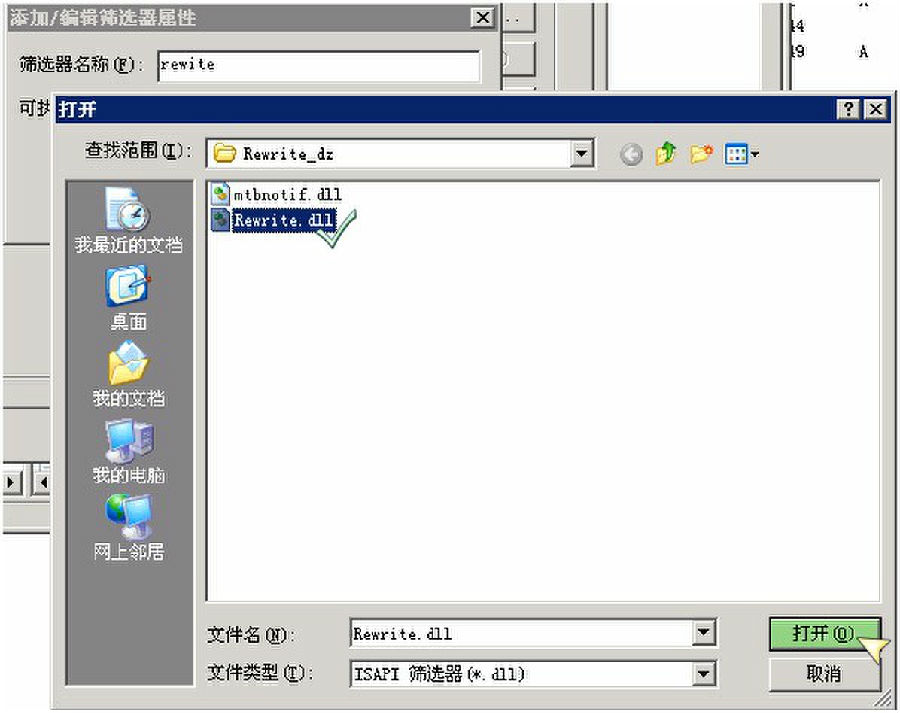Click the filter name input field
This screenshot has height=713, width=900.
click(x=319, y=65)
